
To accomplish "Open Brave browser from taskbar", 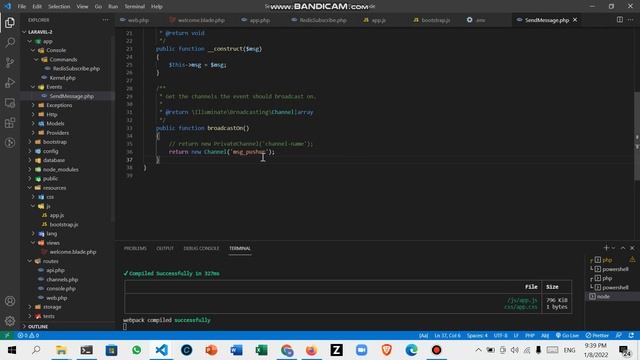I will 387,350.
